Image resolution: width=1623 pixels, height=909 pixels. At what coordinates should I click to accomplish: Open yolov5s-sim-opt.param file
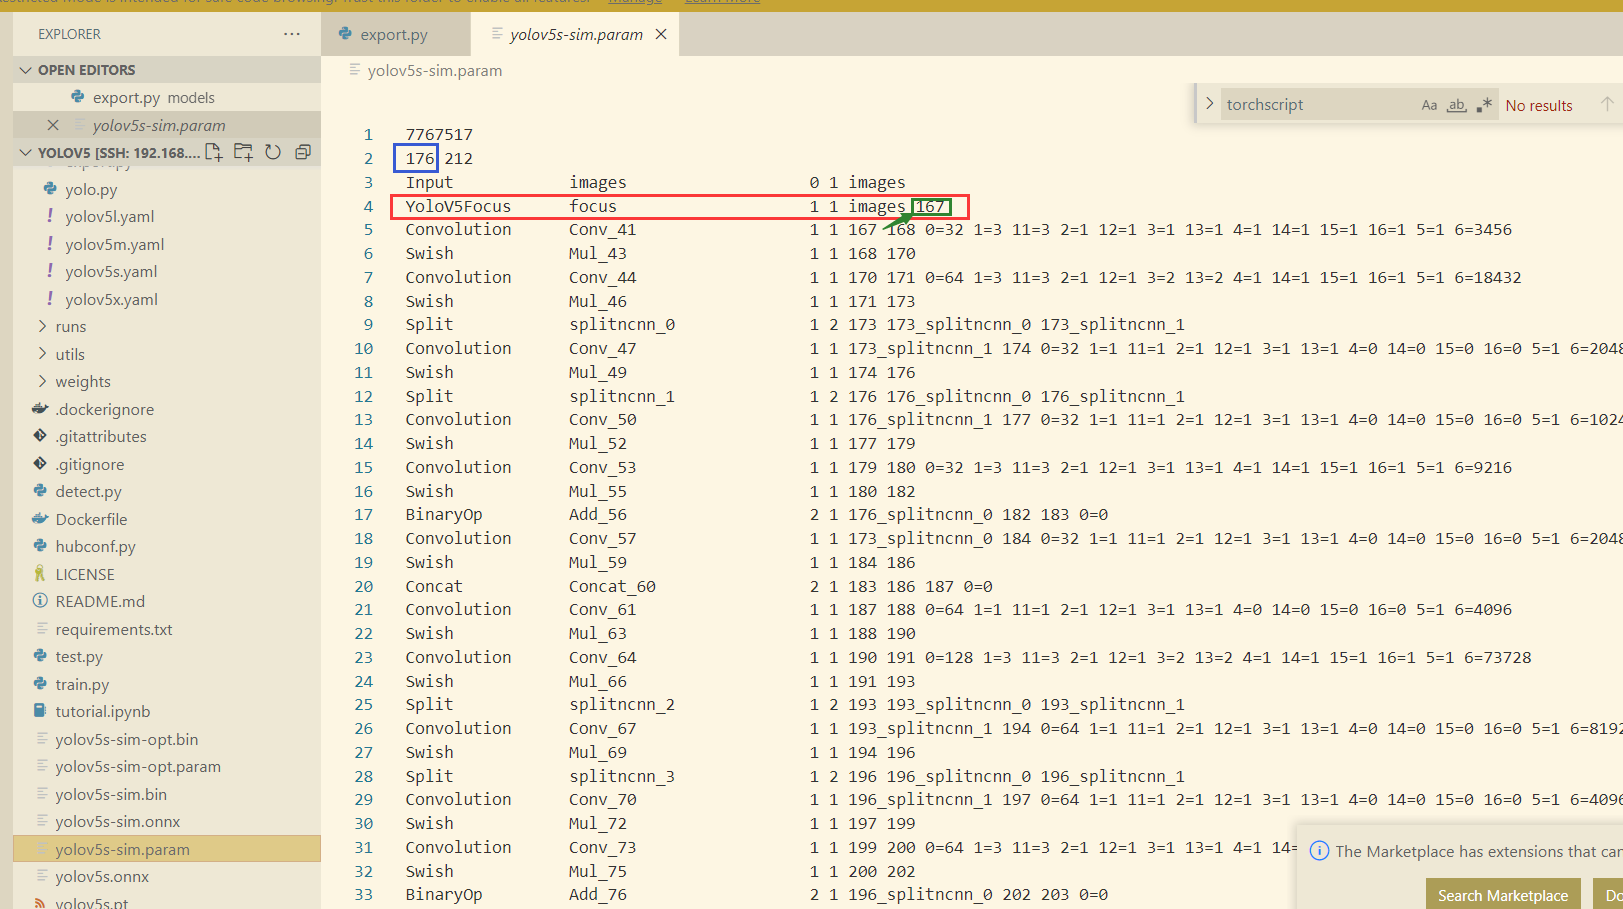click(x=138, y=766)
